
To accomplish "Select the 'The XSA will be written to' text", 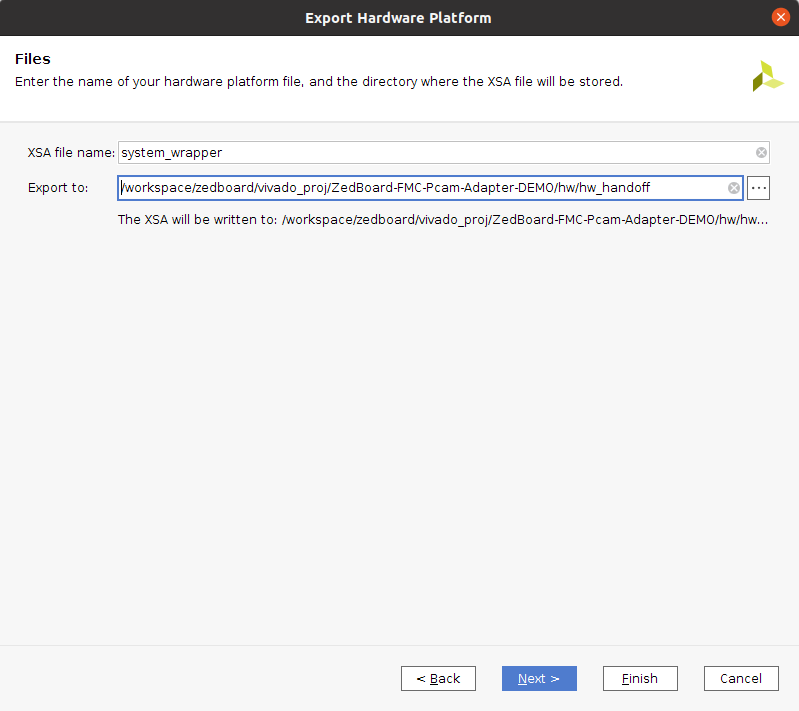I will pos(443,220).
